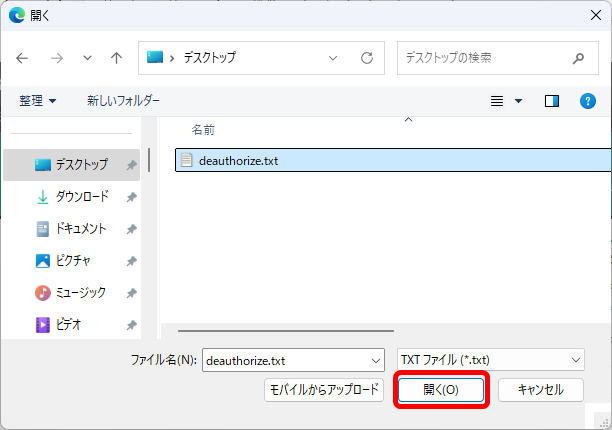Select the deauthorize.txt file

[x=238, y=160]
